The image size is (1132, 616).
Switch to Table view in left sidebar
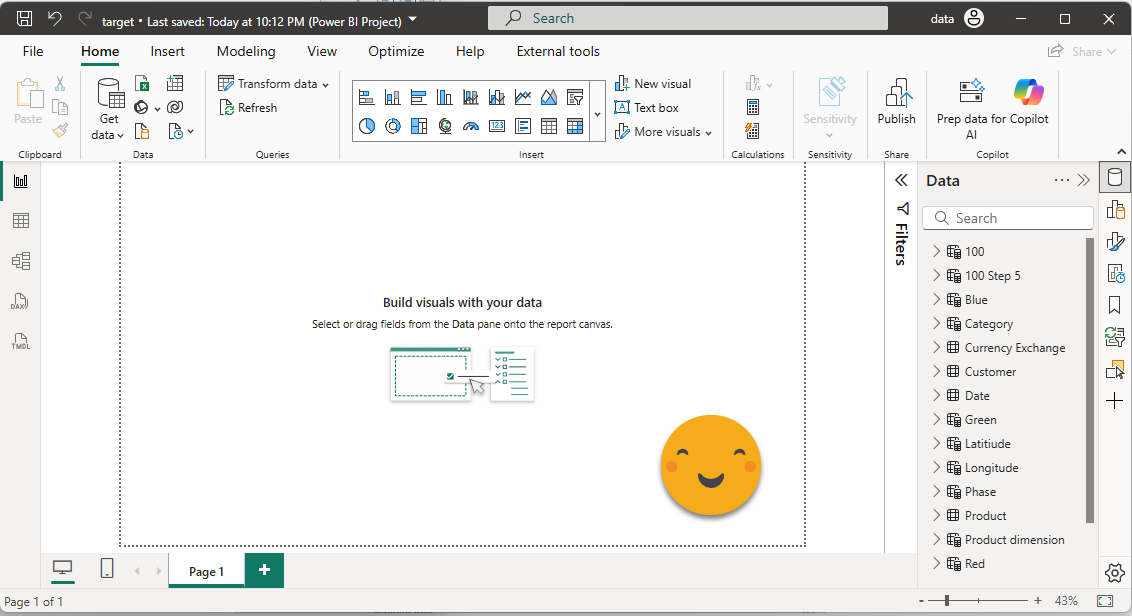(20, 221)
